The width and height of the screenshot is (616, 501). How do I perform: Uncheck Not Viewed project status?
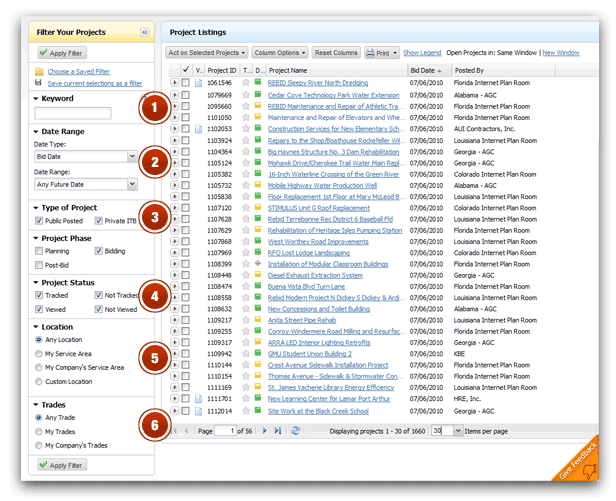coord(99,310)
